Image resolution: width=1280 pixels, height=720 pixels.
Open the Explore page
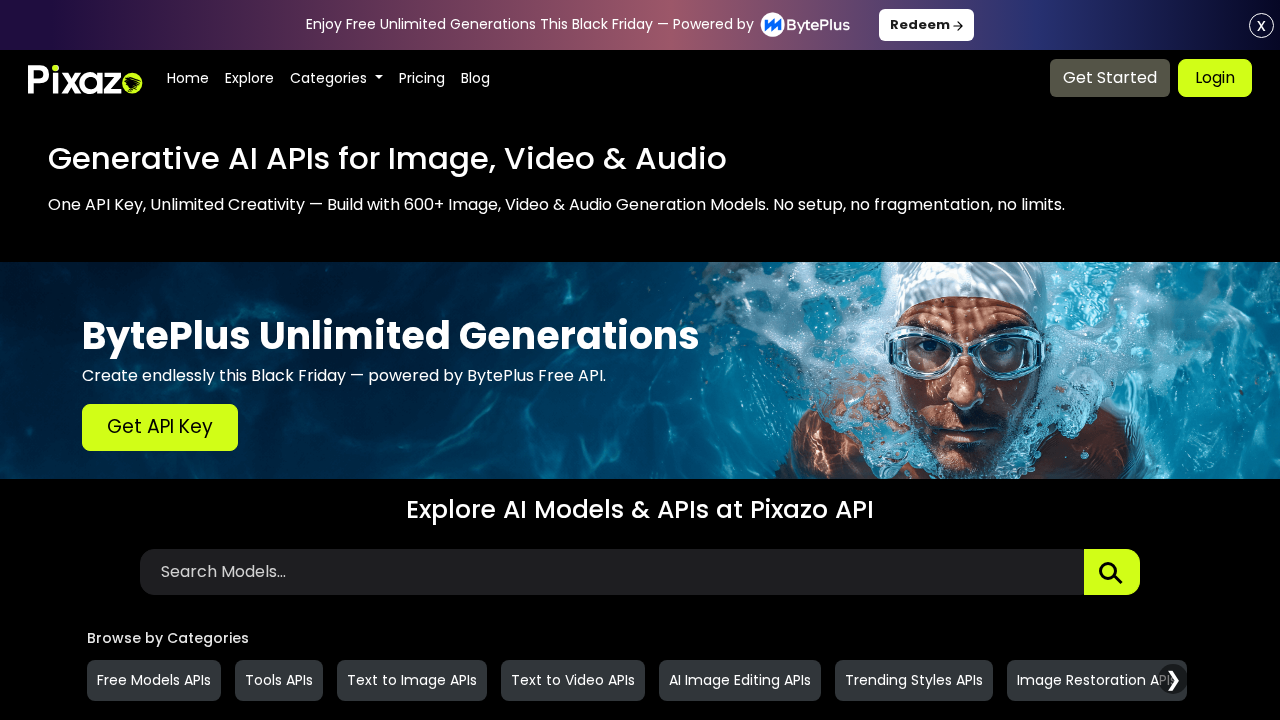(248, 77)
